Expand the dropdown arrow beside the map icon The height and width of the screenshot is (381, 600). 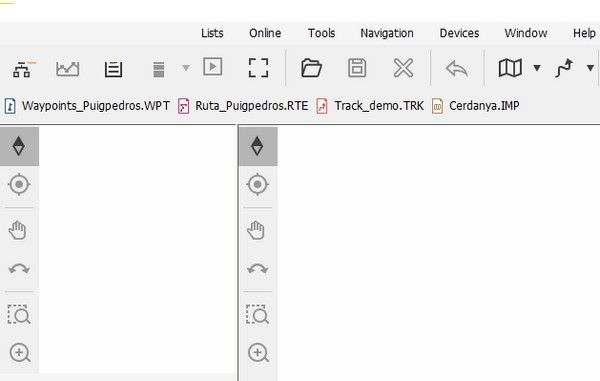tap(537, 68)
